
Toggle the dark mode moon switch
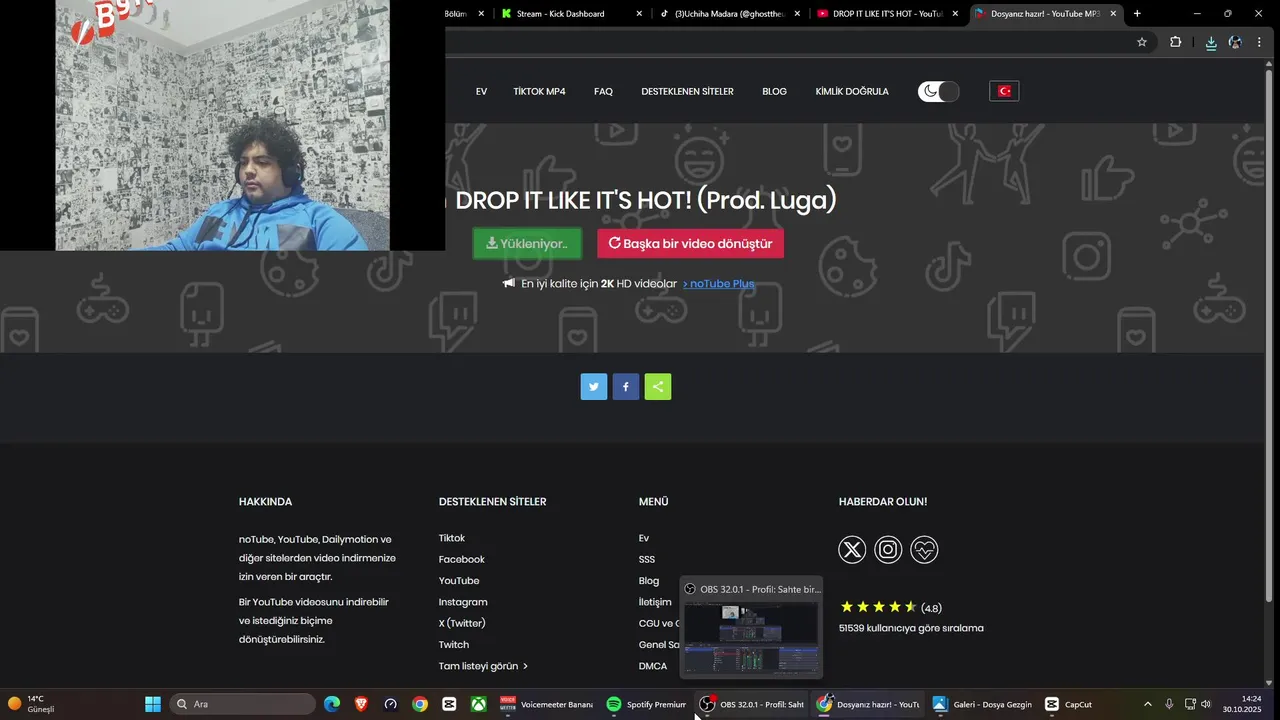tap(938, 91)
